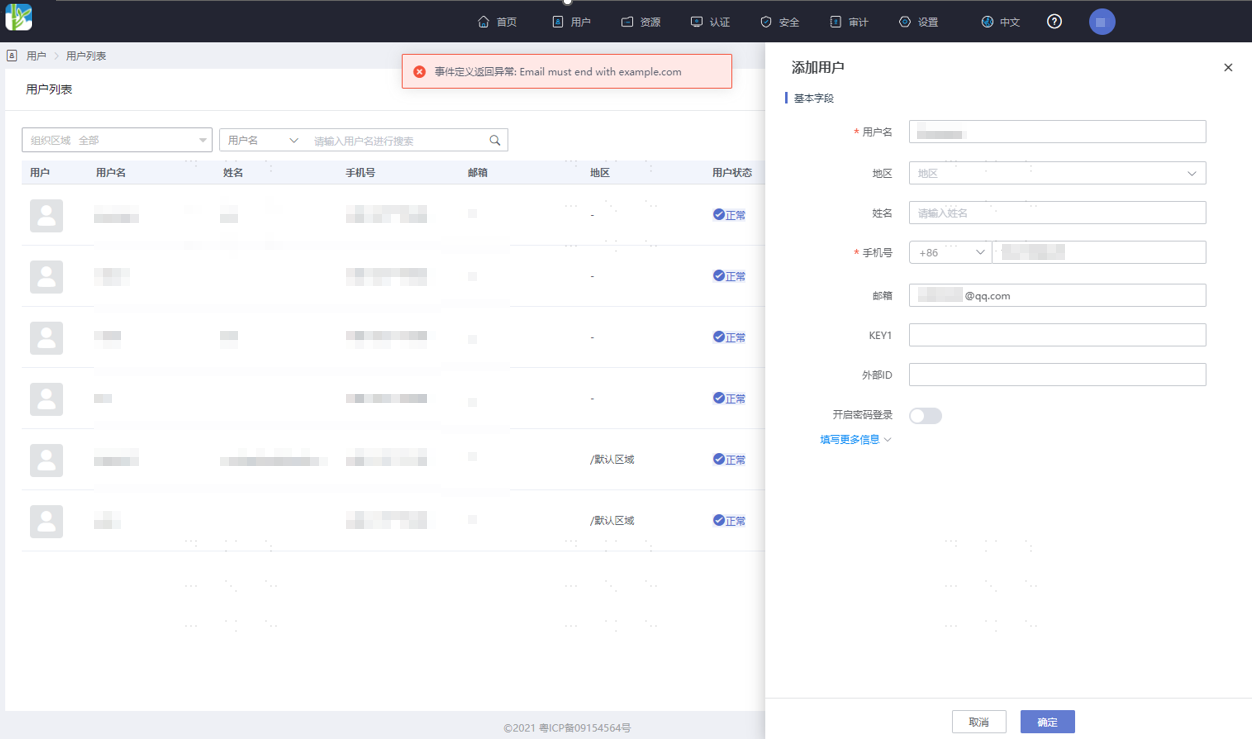Expand the 组织区域 filter dropdown

point(117,141)
